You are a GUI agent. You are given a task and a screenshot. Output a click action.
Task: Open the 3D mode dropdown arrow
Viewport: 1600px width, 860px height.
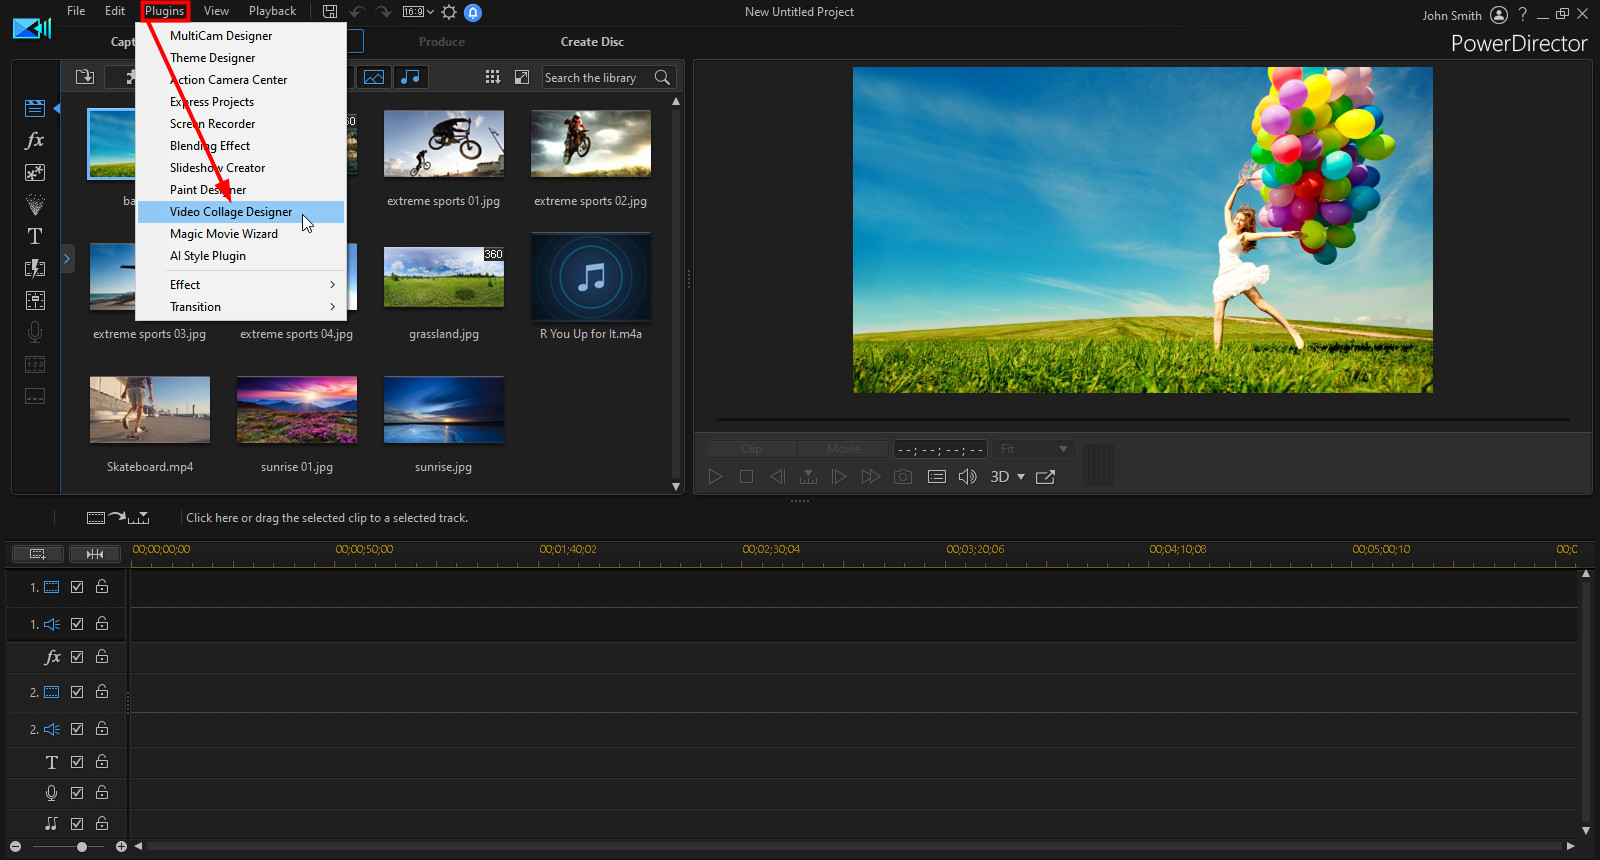coord(1021,477)
